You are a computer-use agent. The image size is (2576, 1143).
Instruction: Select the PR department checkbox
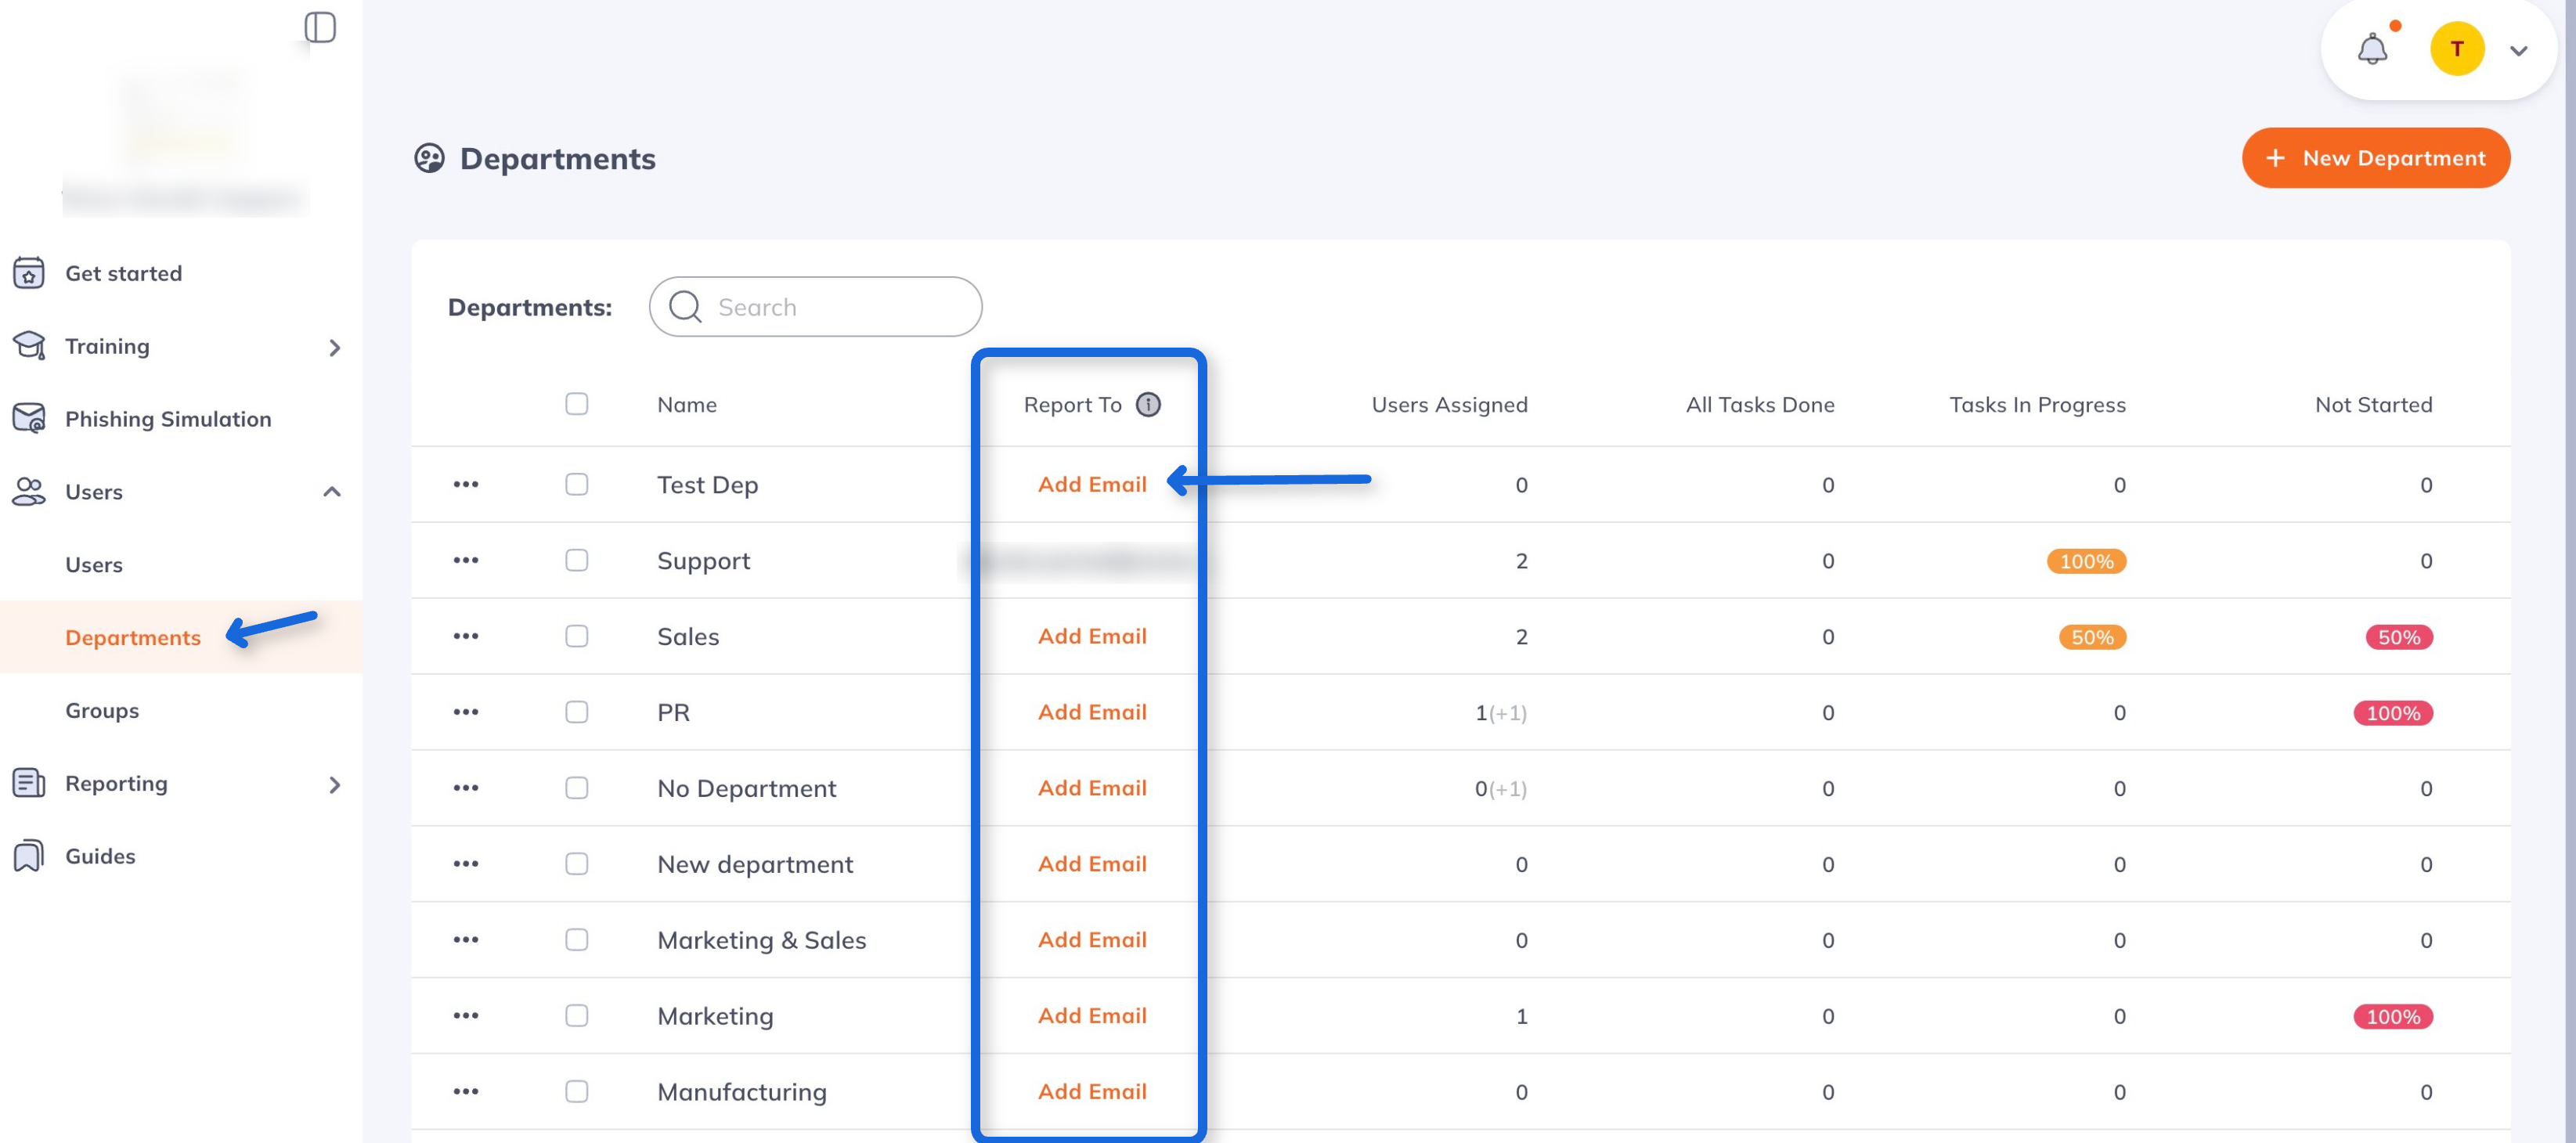tap(576, 712)
